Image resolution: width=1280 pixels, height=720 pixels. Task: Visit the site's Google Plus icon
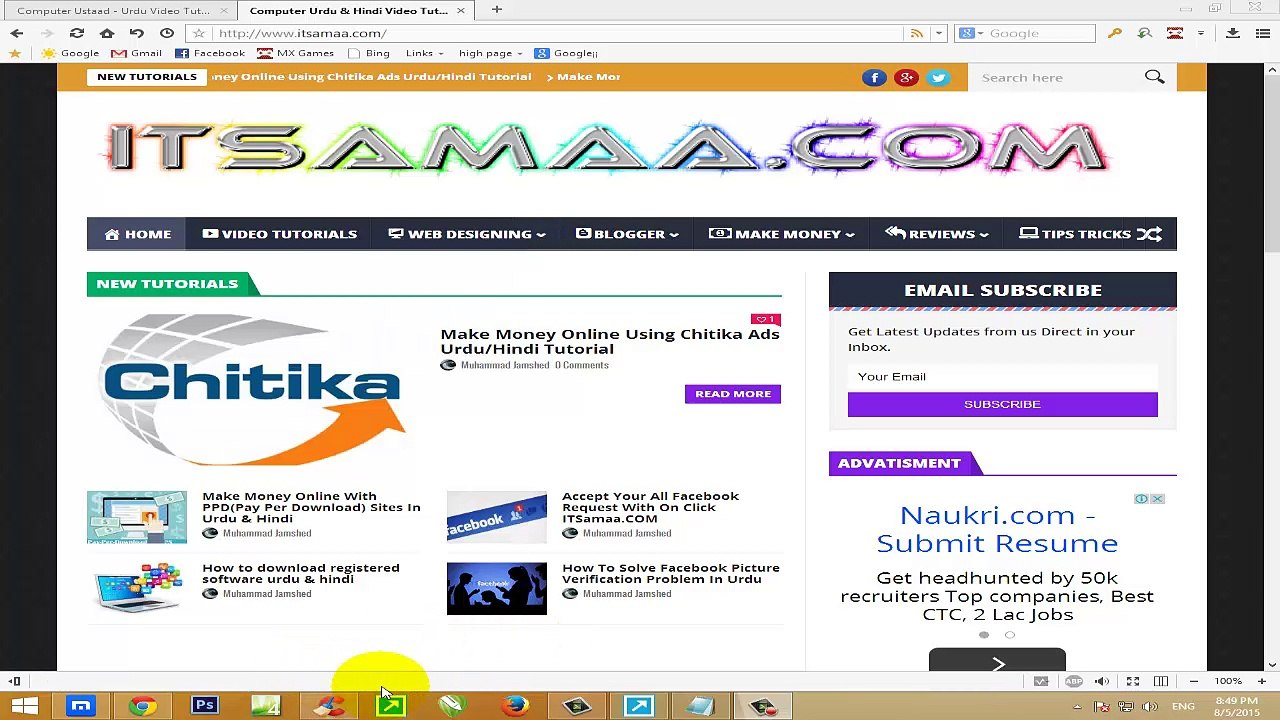click(x=906, y=77)
